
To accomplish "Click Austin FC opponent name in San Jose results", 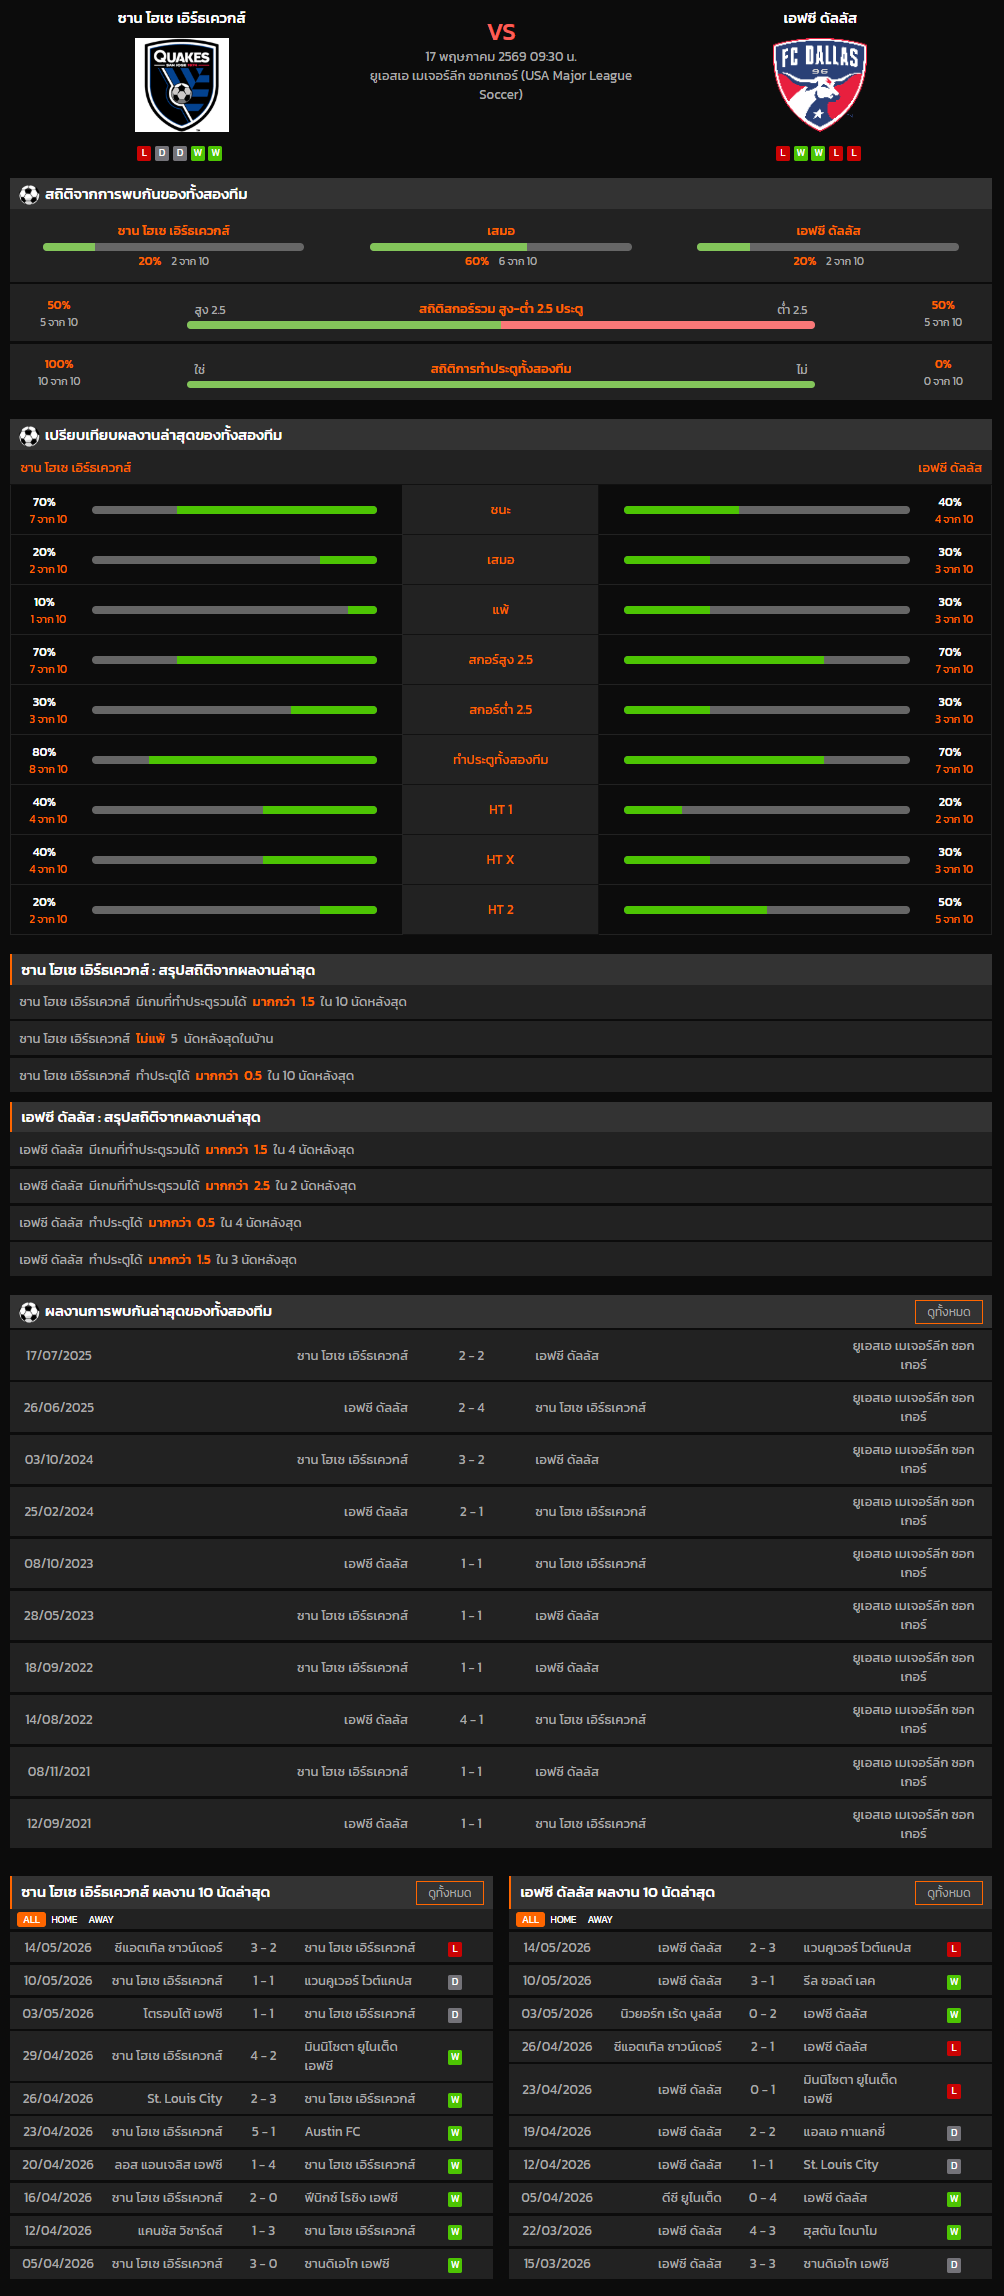I will pos(333,2132).
